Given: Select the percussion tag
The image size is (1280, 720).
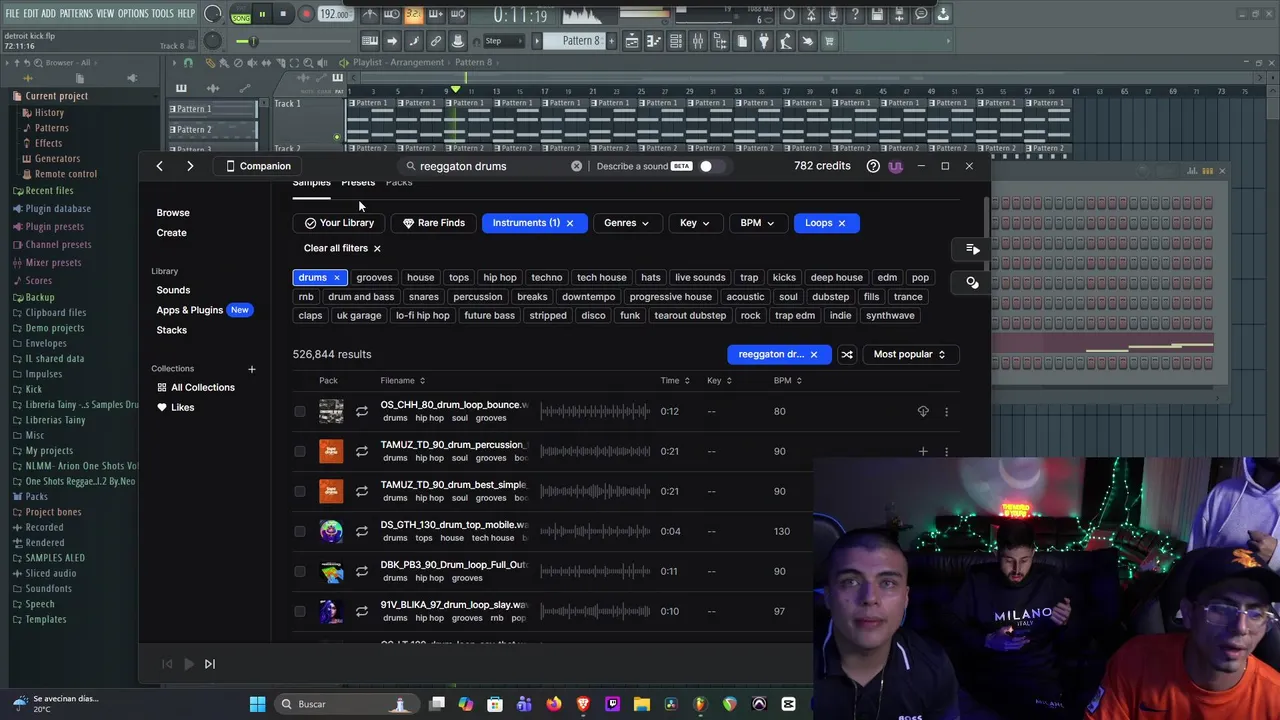Looking at the screenshot, I should pyautogui.click(x=478, y=296).
